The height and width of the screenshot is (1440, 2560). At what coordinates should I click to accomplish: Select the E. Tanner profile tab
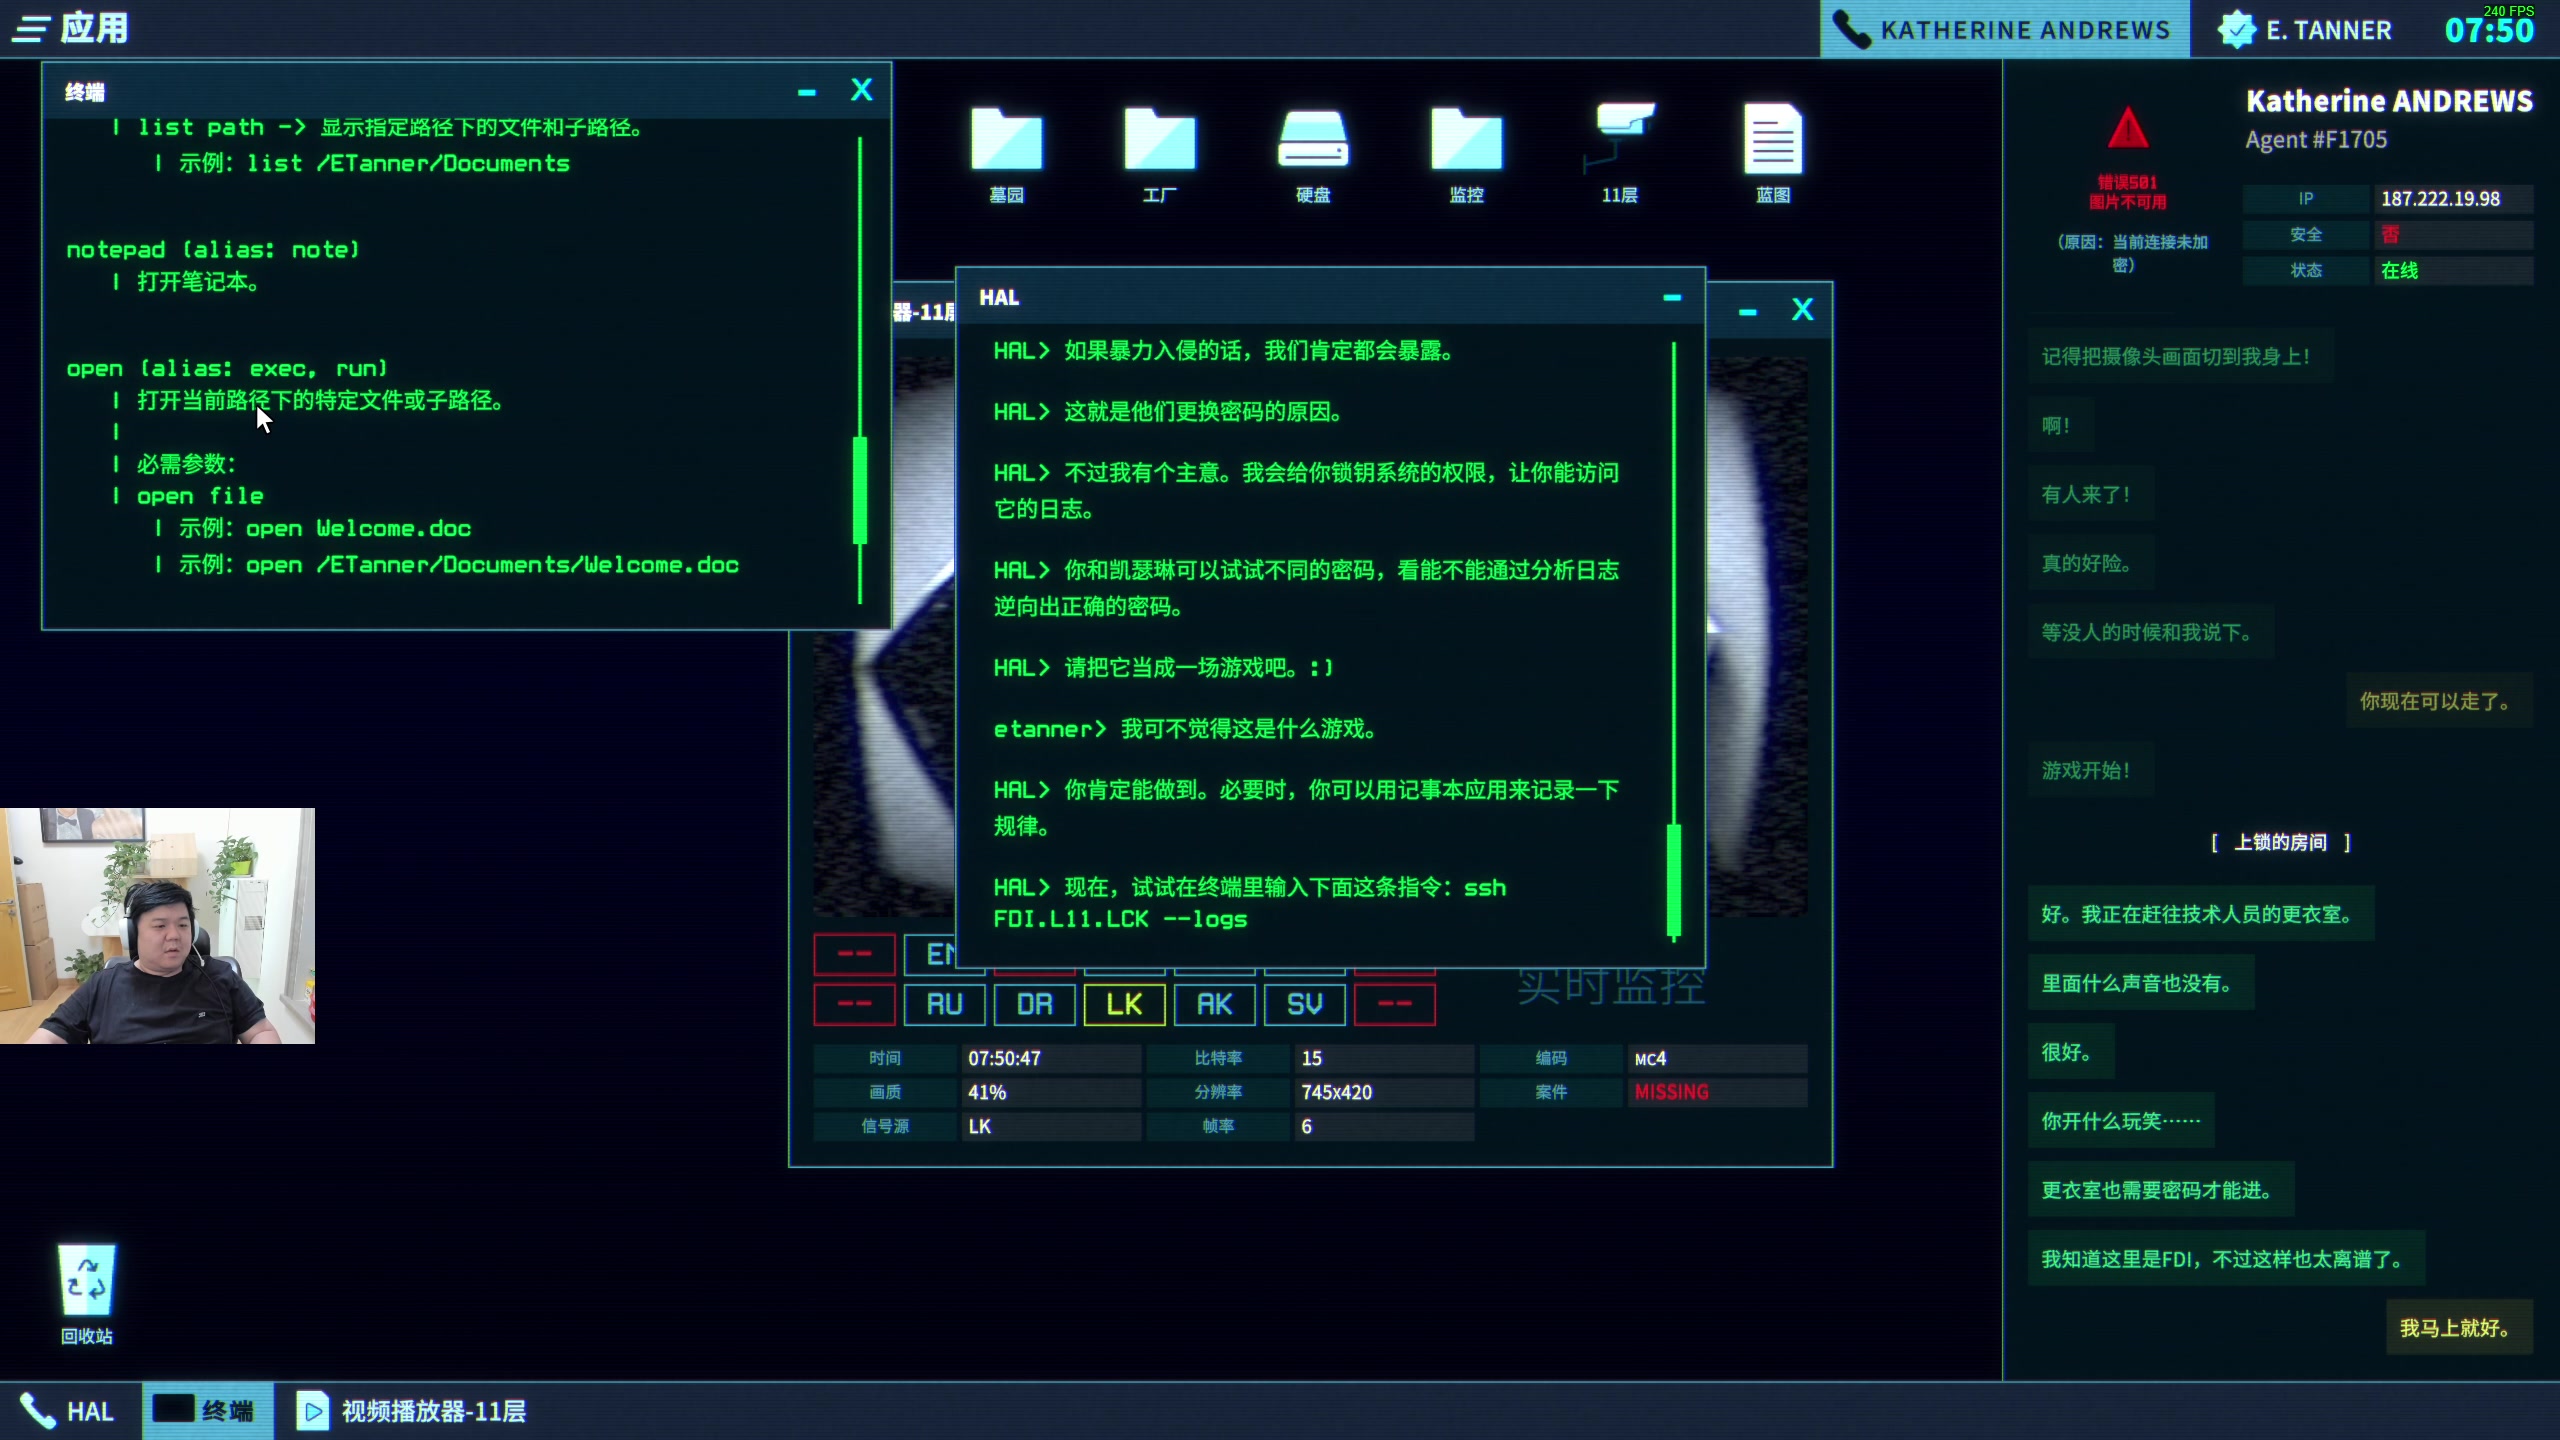click(x=2306, y=30)
